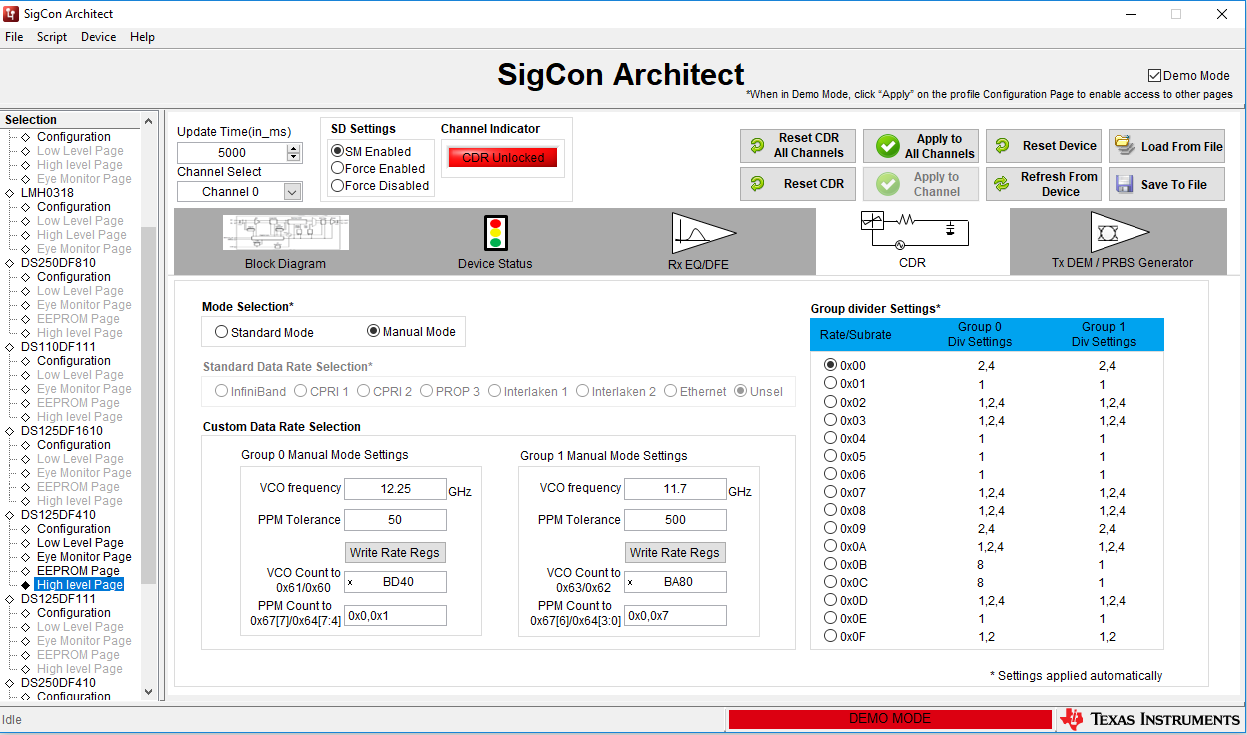Click the Reset Device button
Screen dimensions: 1247x735
[1044, 146]
